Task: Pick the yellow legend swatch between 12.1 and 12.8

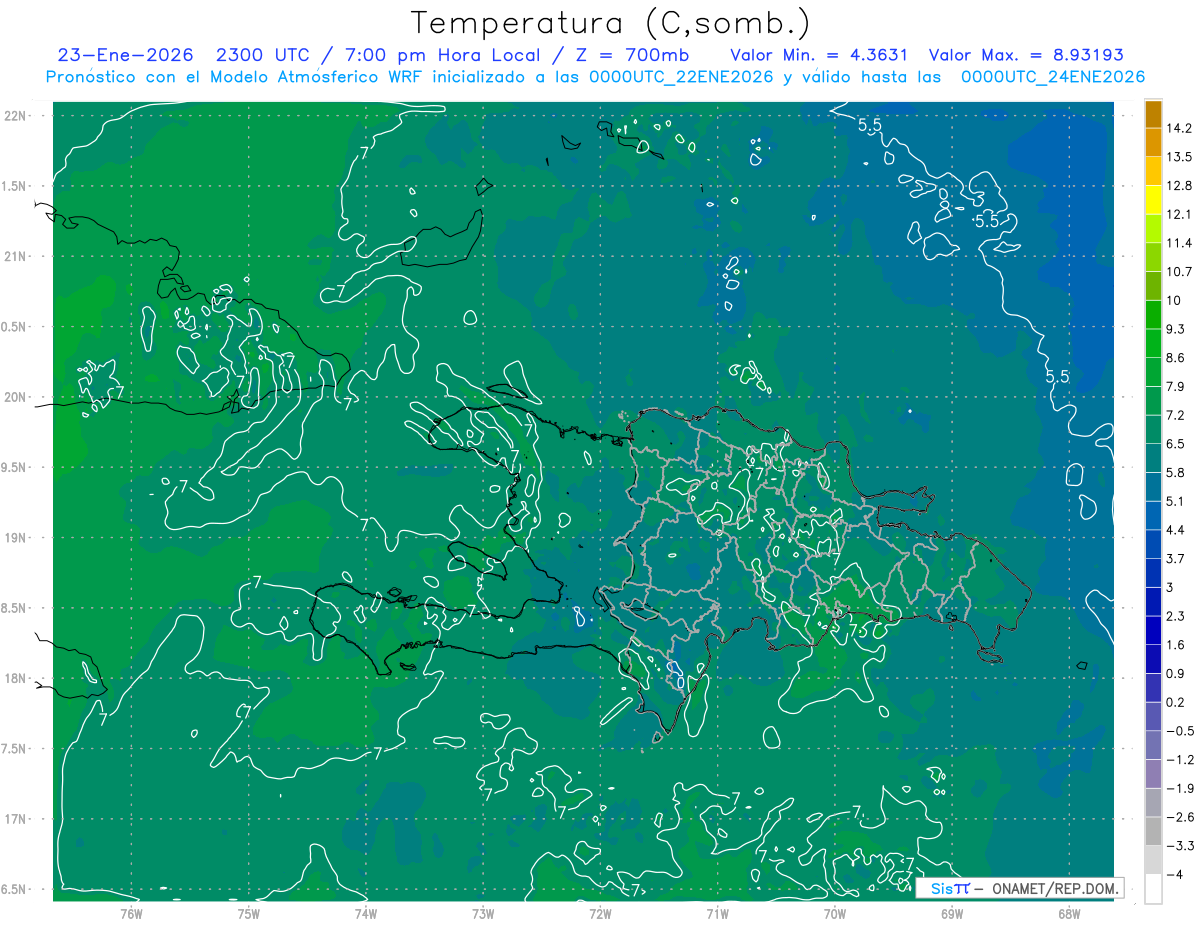Action: tap(1153, 200)
